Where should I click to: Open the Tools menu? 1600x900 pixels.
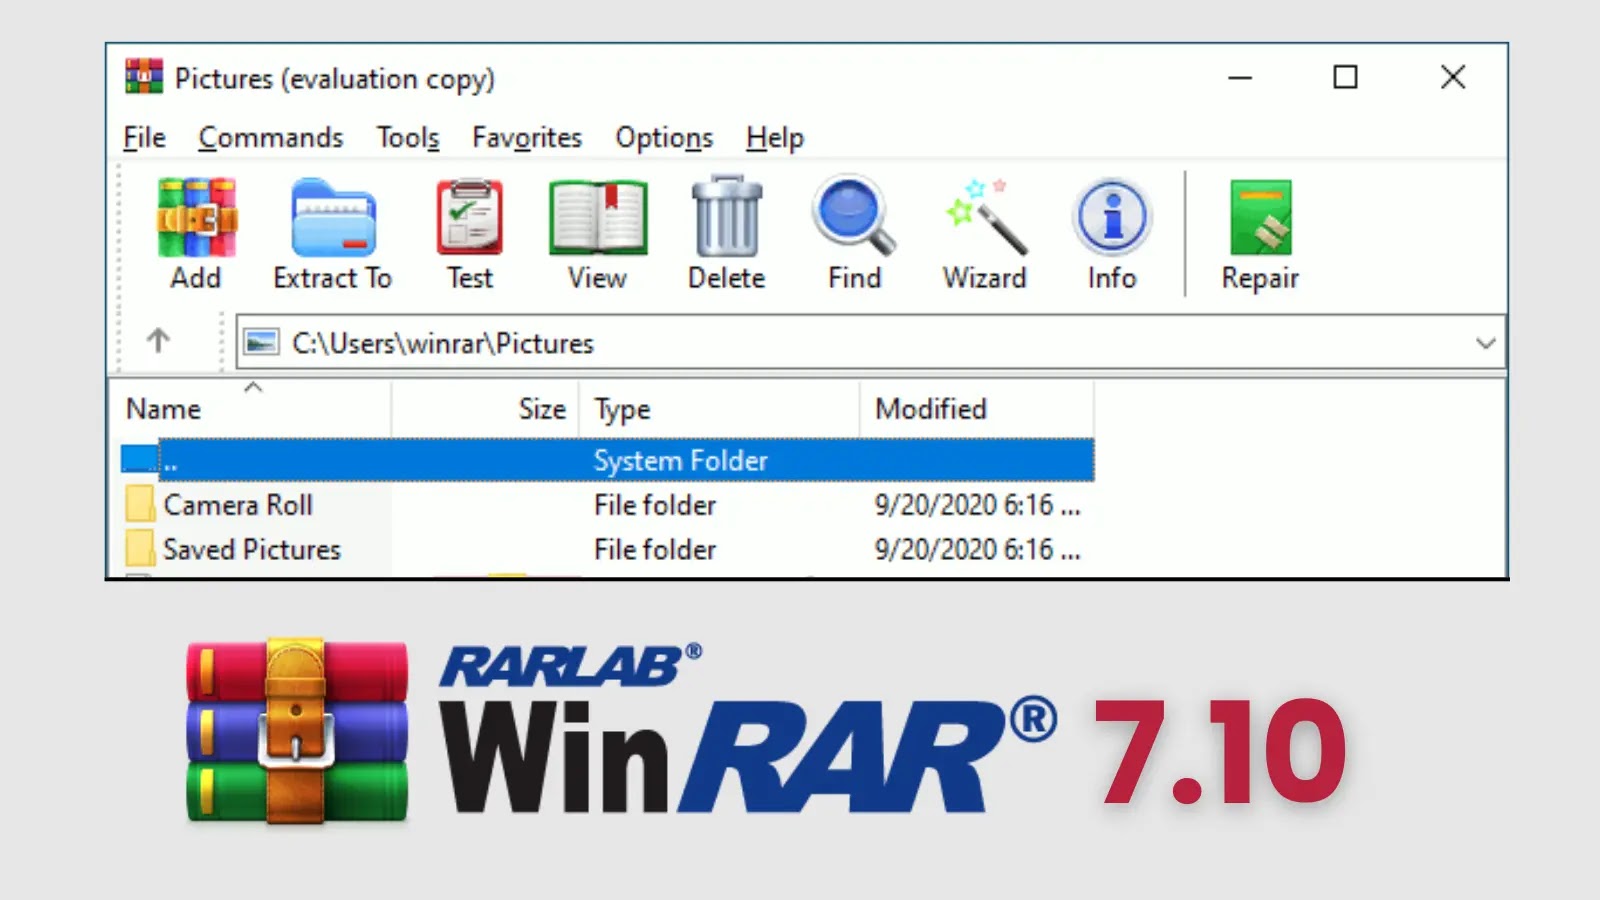coord(407,138)
